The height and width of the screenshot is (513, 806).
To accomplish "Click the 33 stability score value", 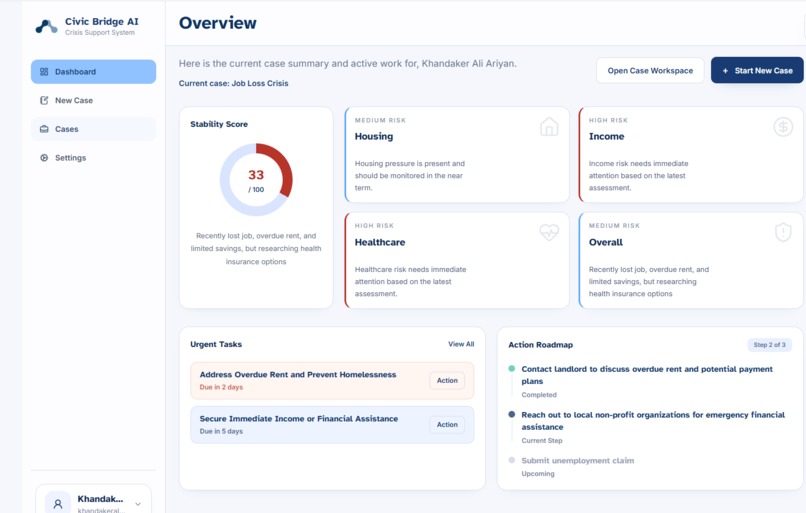I will 256,175.
